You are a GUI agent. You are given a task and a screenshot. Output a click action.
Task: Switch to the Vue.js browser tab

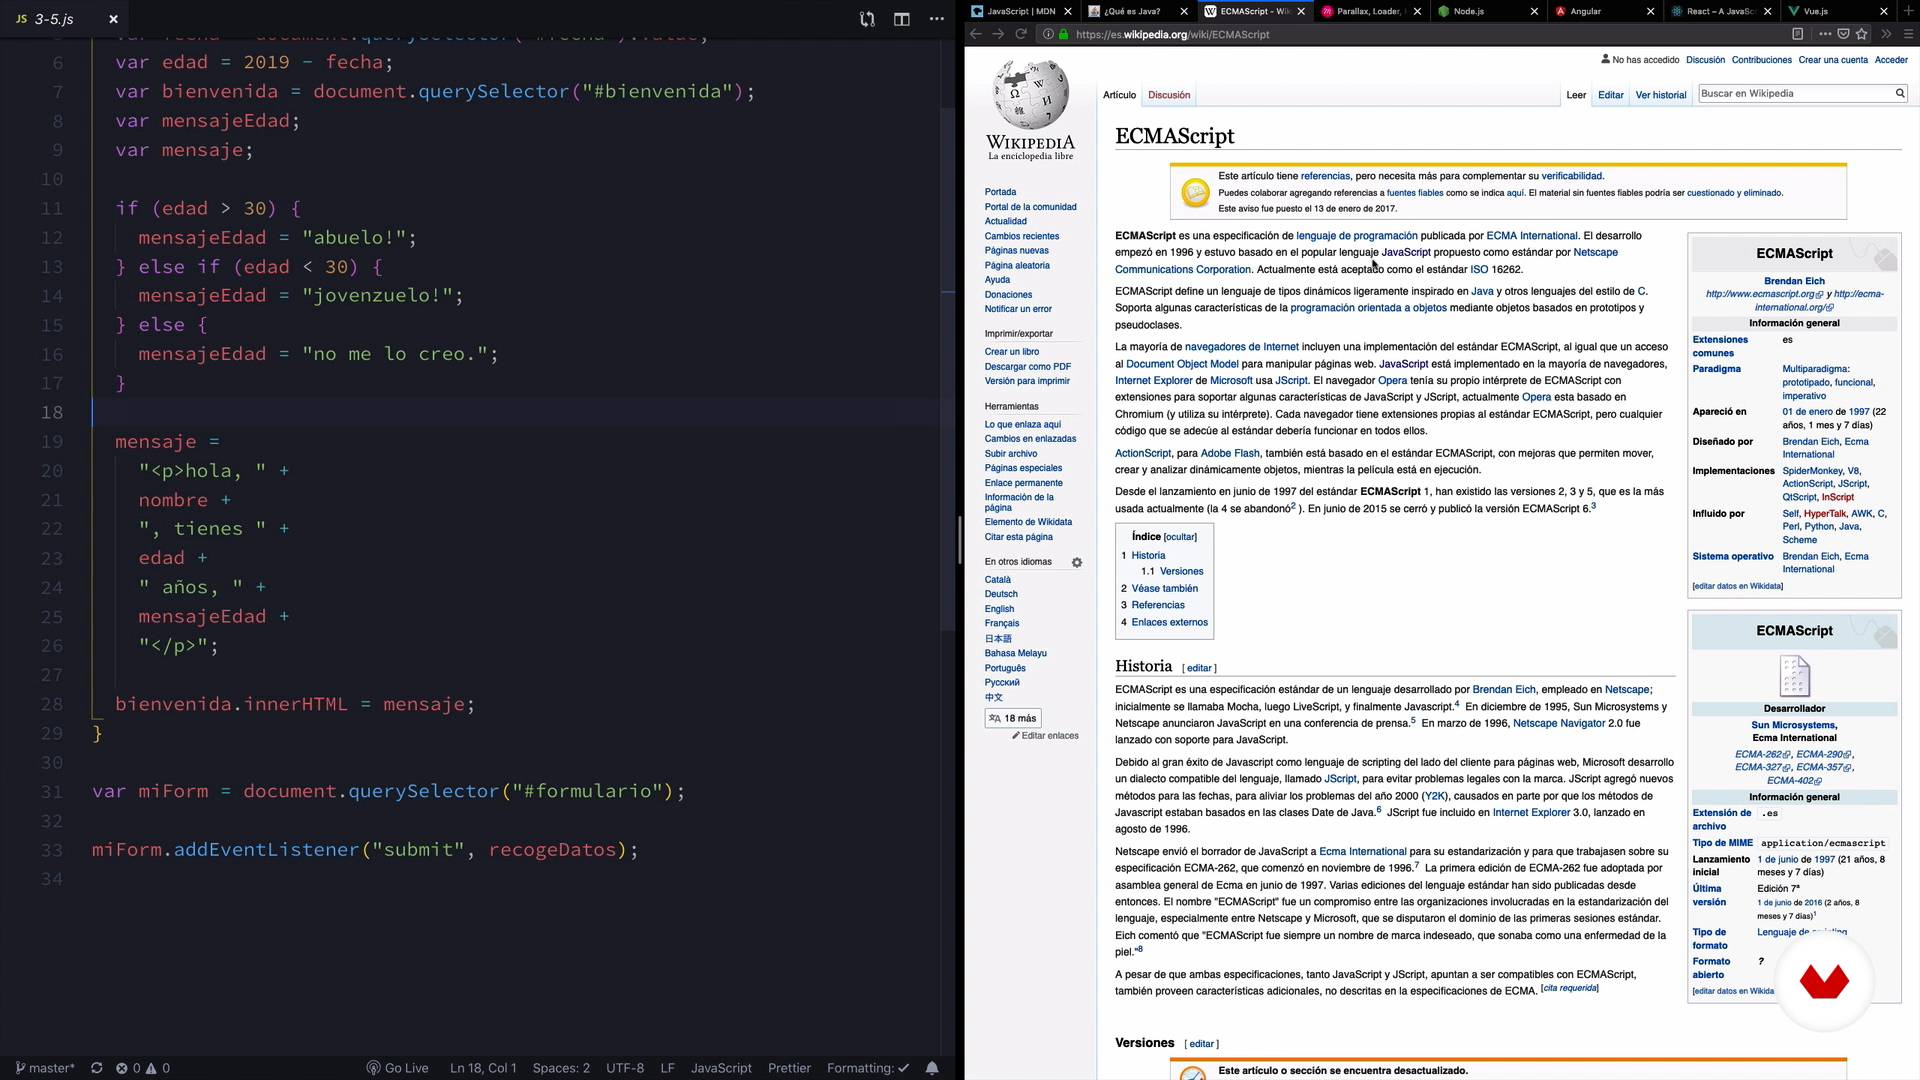point(1836,11)
